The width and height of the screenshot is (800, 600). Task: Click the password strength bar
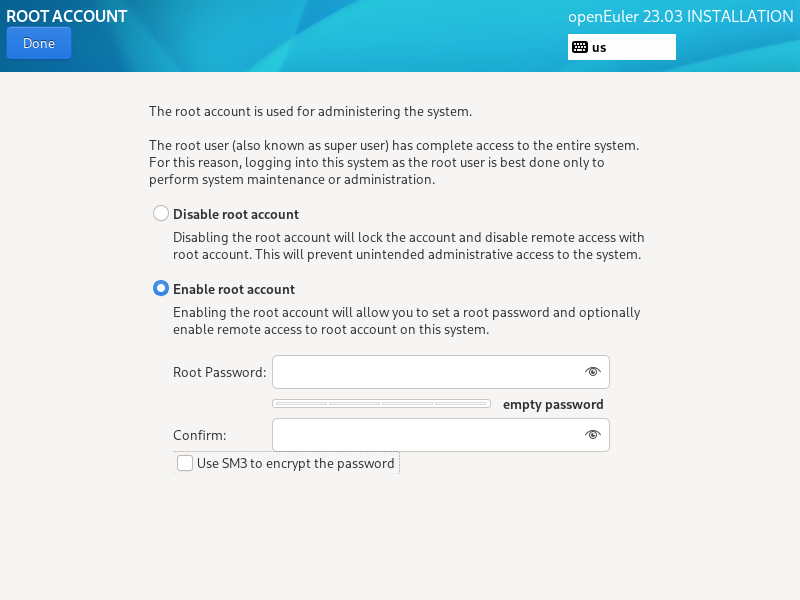pos(381,404)
